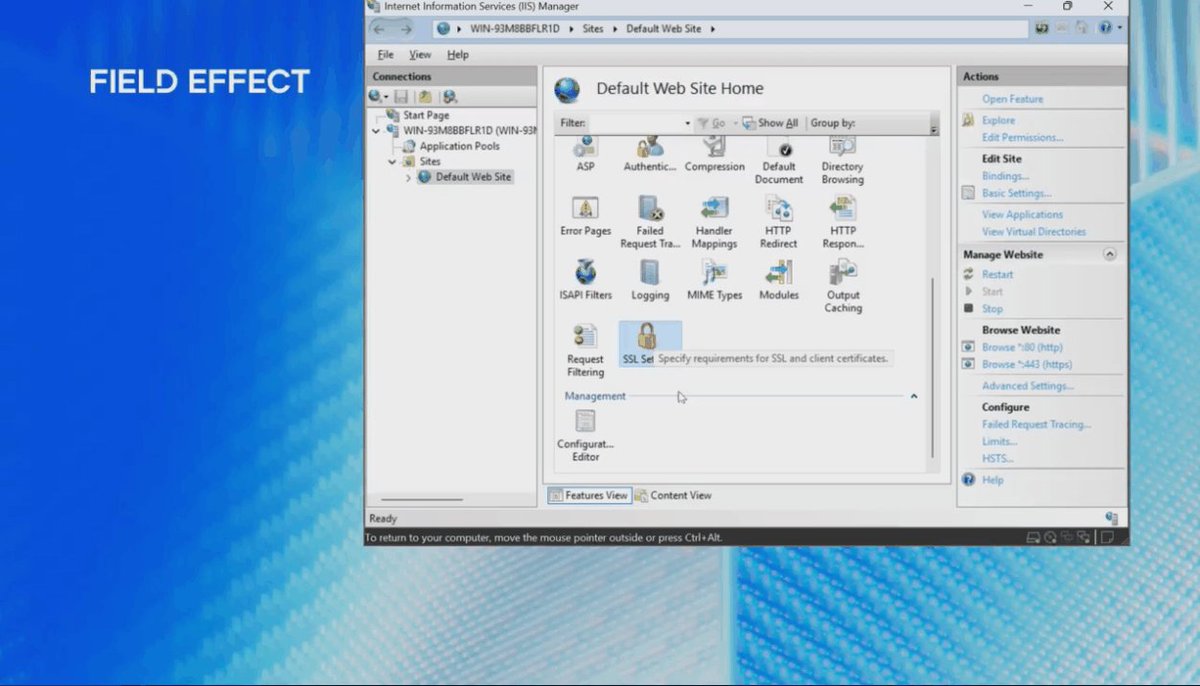Click the Help link in Actions pane
Image resolution: width=1200 pixels, height=686 pixels.
click(x=992, y=480)
